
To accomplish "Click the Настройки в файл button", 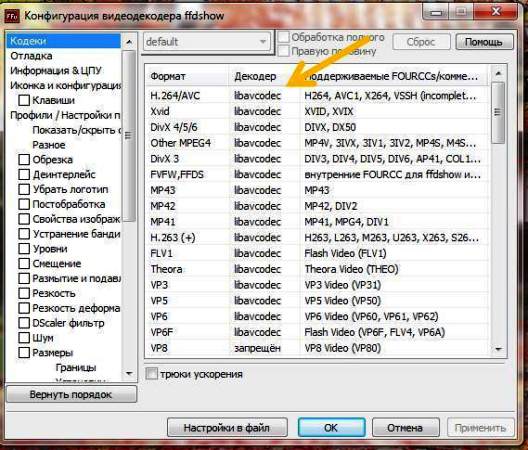I will click(x=227, y=428).
